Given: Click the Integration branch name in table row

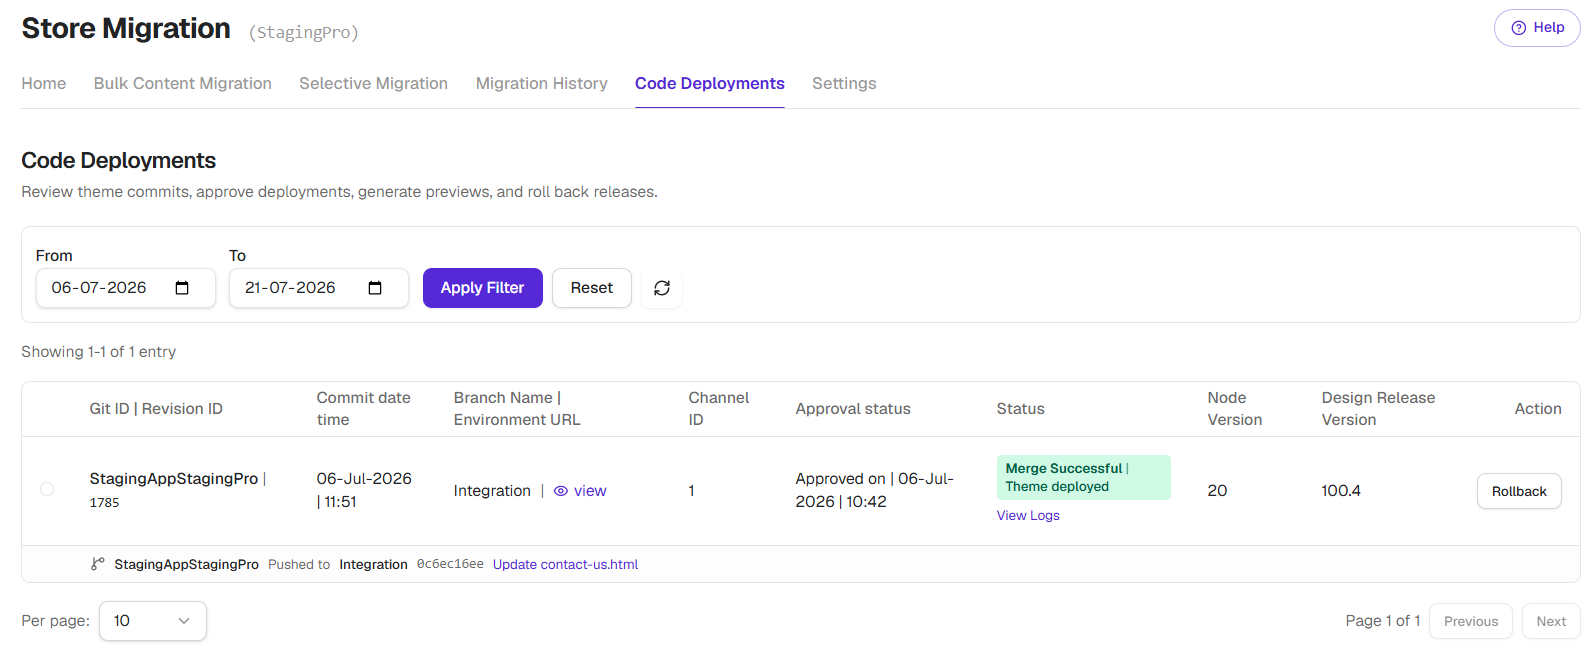Looking at the screenshot, I should 492,491.
